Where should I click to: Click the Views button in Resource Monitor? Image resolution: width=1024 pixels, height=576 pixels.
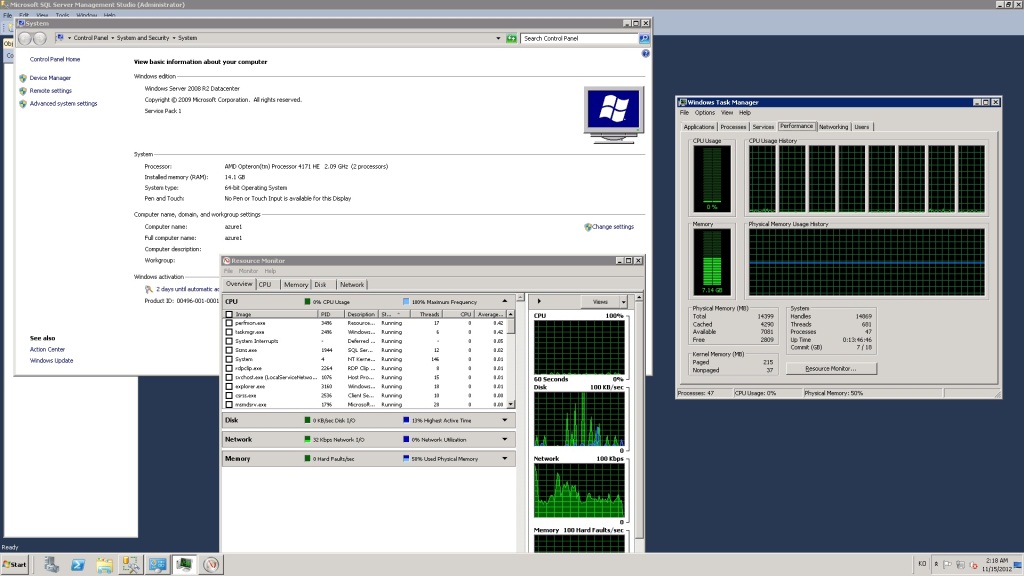[x=600, y=302]
